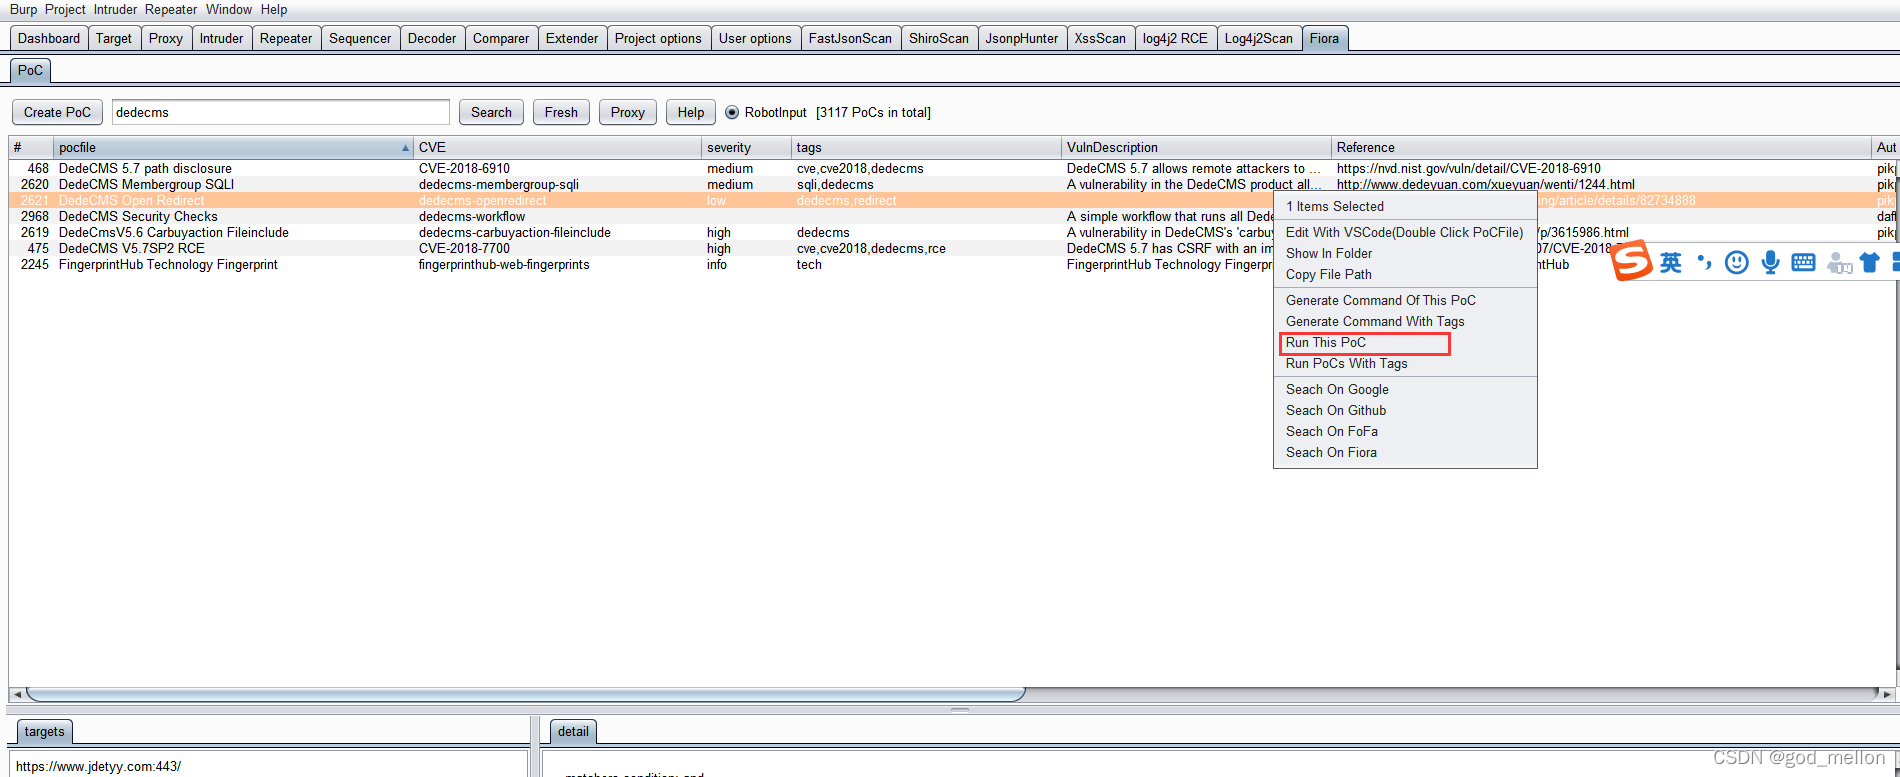Select the RobotInput radio button
This screenshot has width=1900, height=777.
(x=732, y=112)
